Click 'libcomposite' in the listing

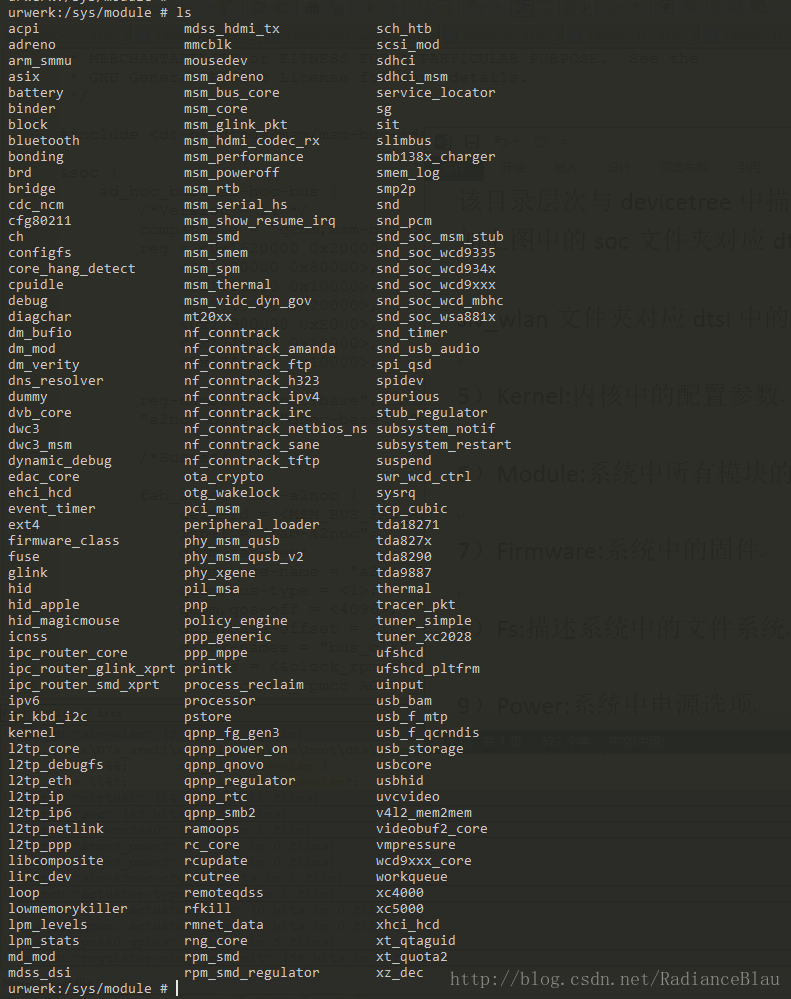[x=55, y=860]
